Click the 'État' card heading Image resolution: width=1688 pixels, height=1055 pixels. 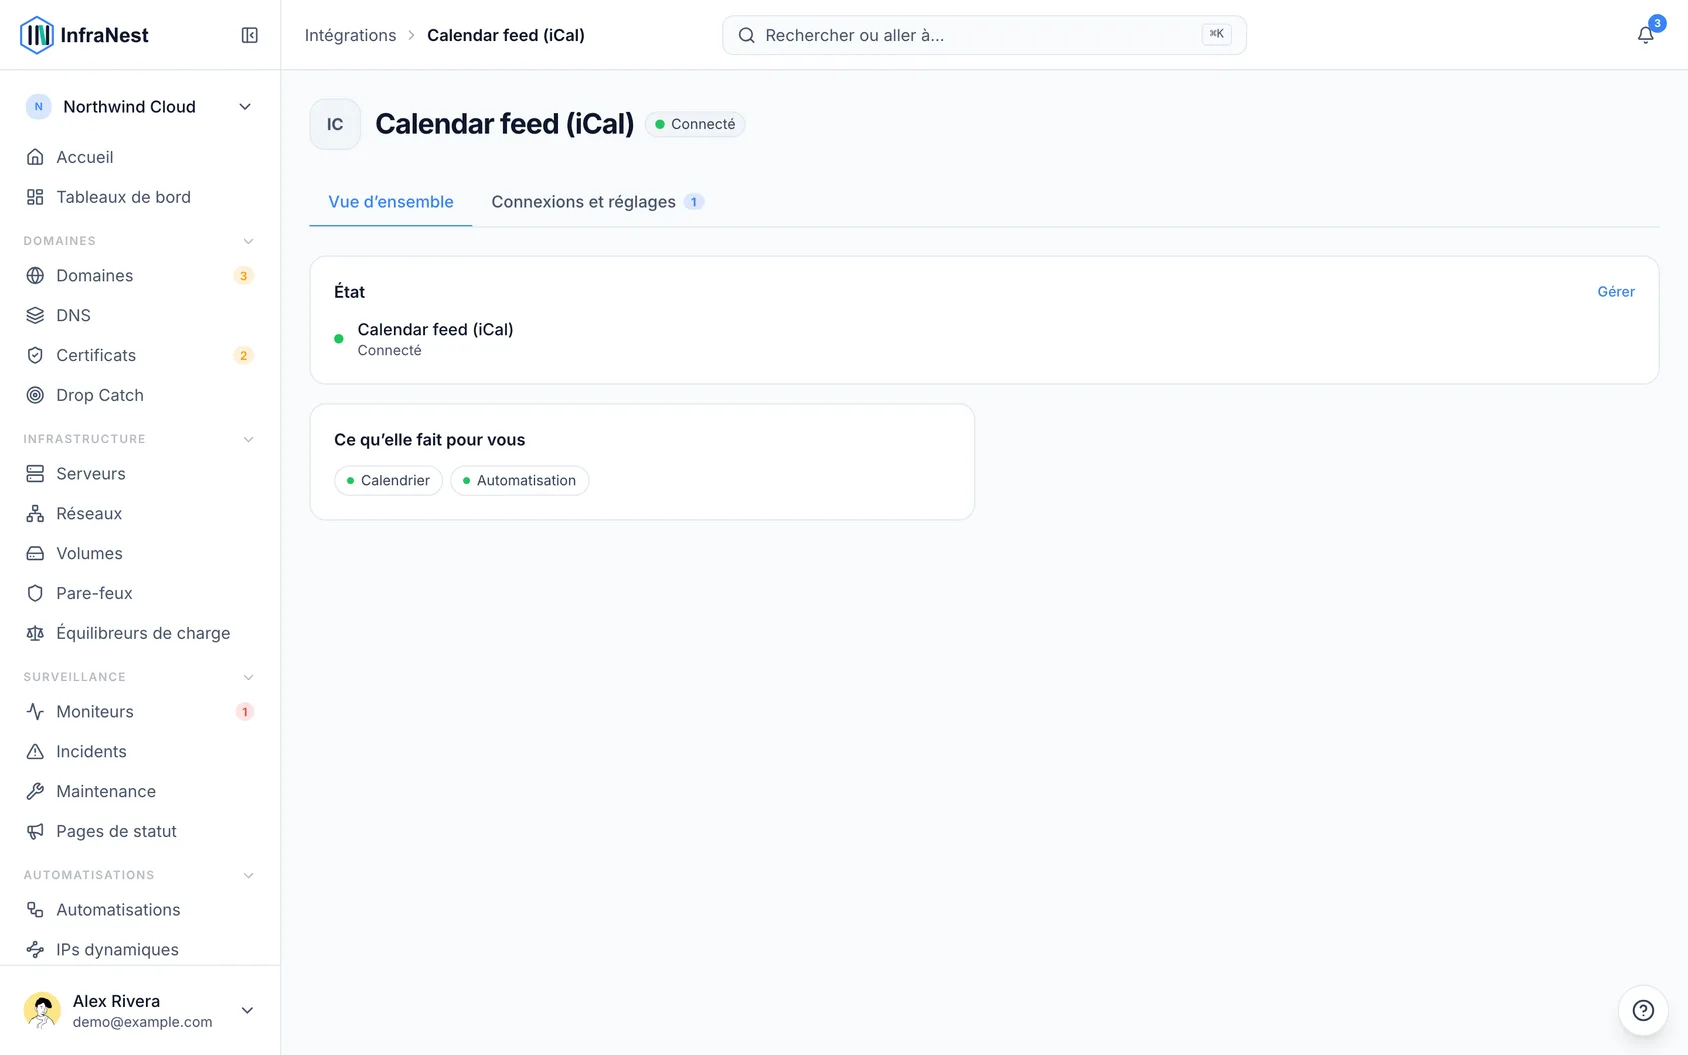[349, 292]
